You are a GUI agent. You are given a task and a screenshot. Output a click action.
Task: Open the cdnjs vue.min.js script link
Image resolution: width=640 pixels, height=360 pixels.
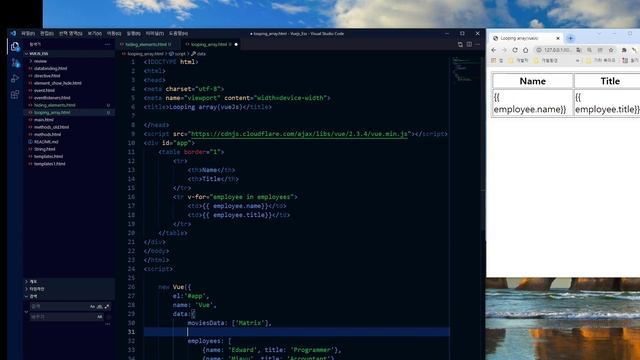pyautogui.click(x=299, y=134)
